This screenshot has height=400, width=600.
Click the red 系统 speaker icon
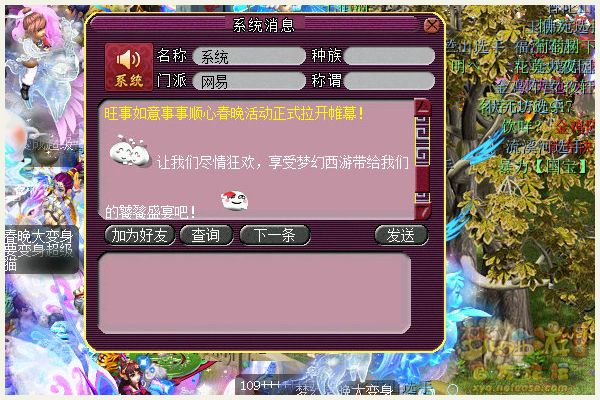coord(129,67)
